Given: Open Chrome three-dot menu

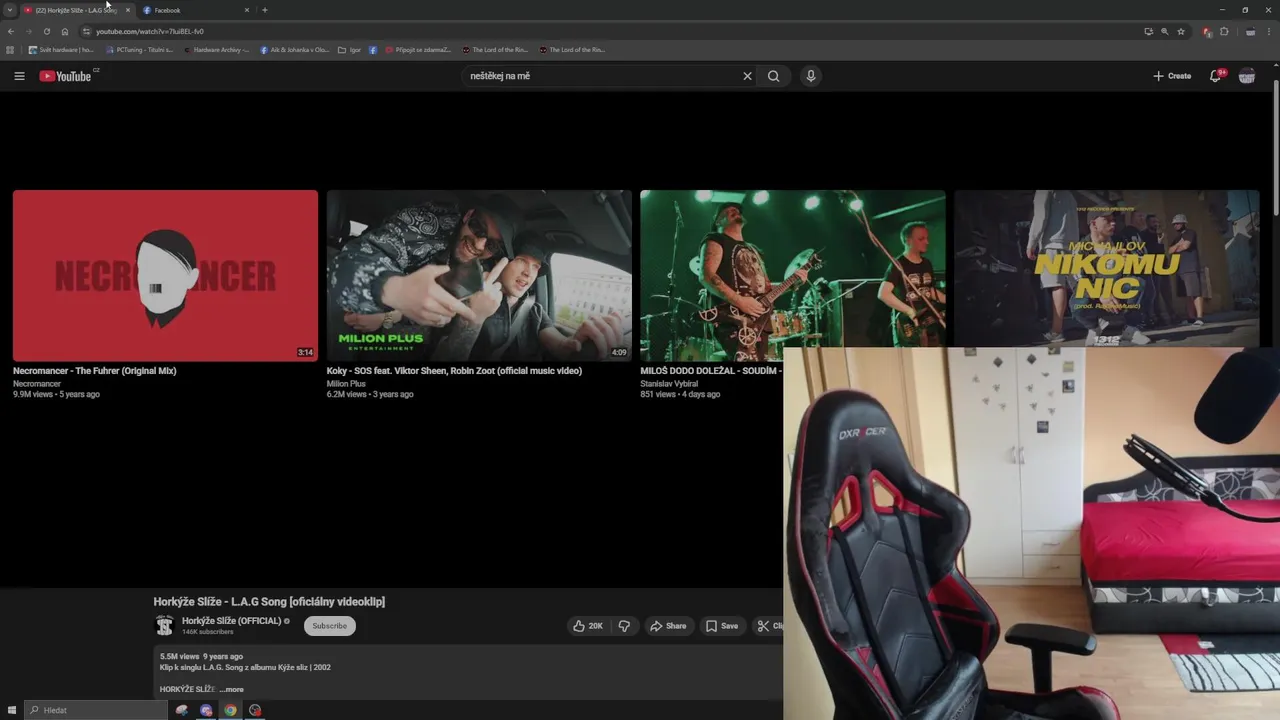Looking at the screenshot, I should [x=1270, y=31].
